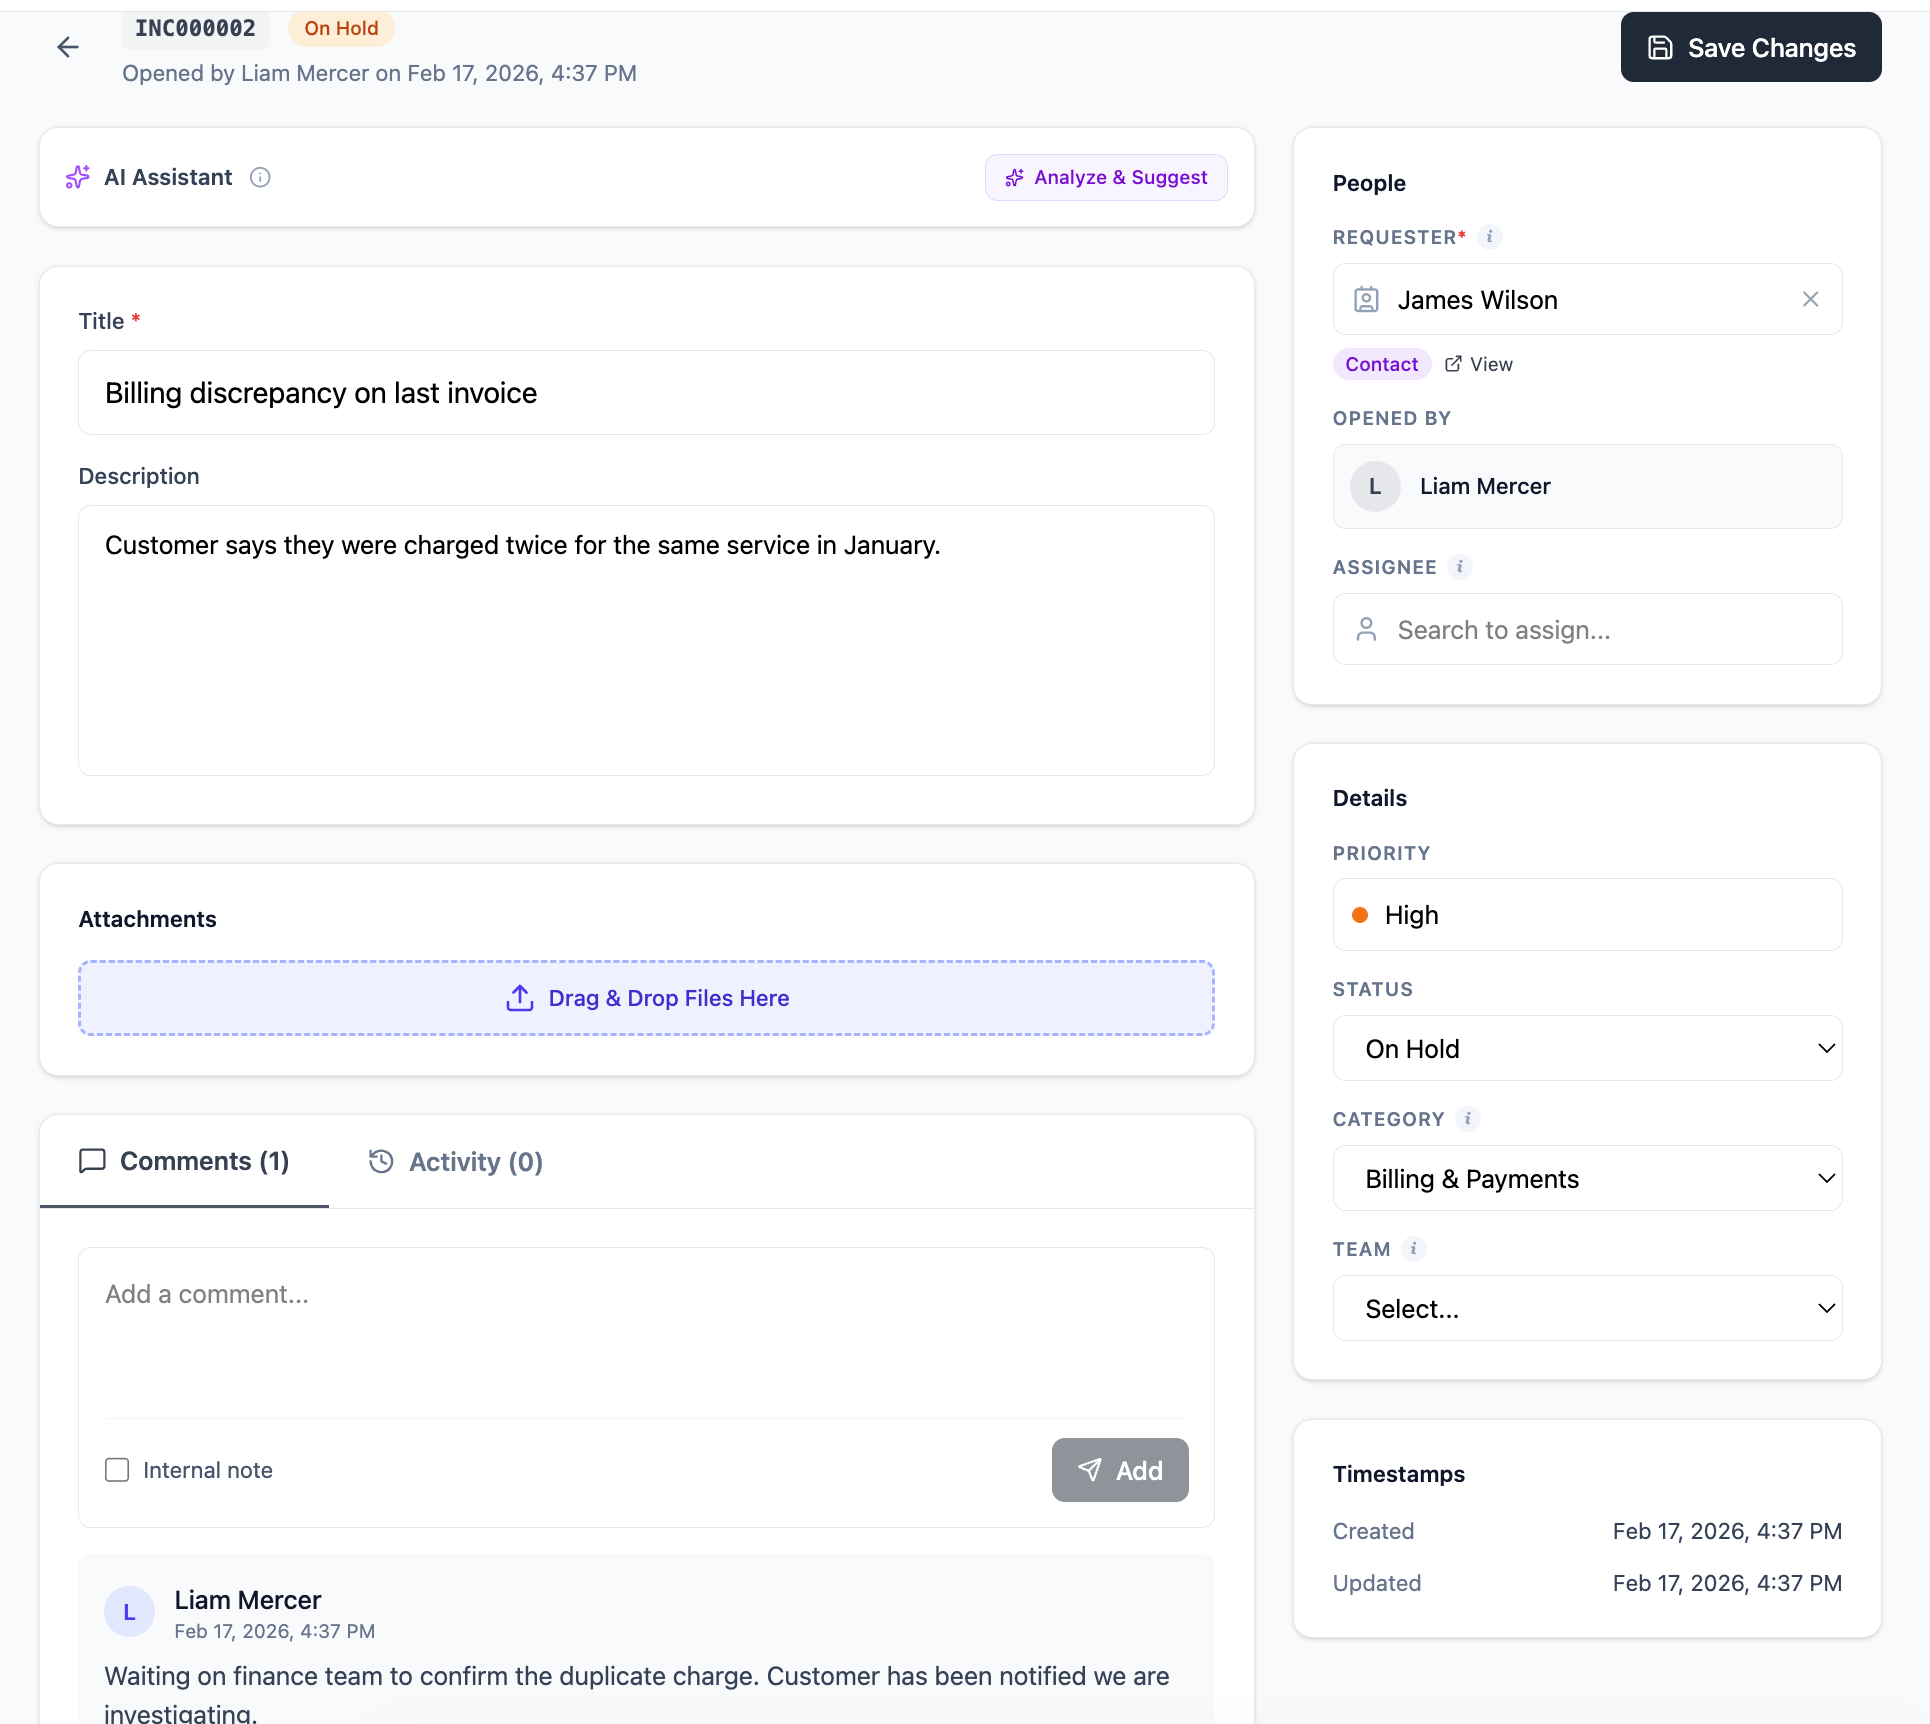This screenshot has height=1724, width=1930.
Task: Click the info icon next to TEAM
Action: point(1414,1249)
